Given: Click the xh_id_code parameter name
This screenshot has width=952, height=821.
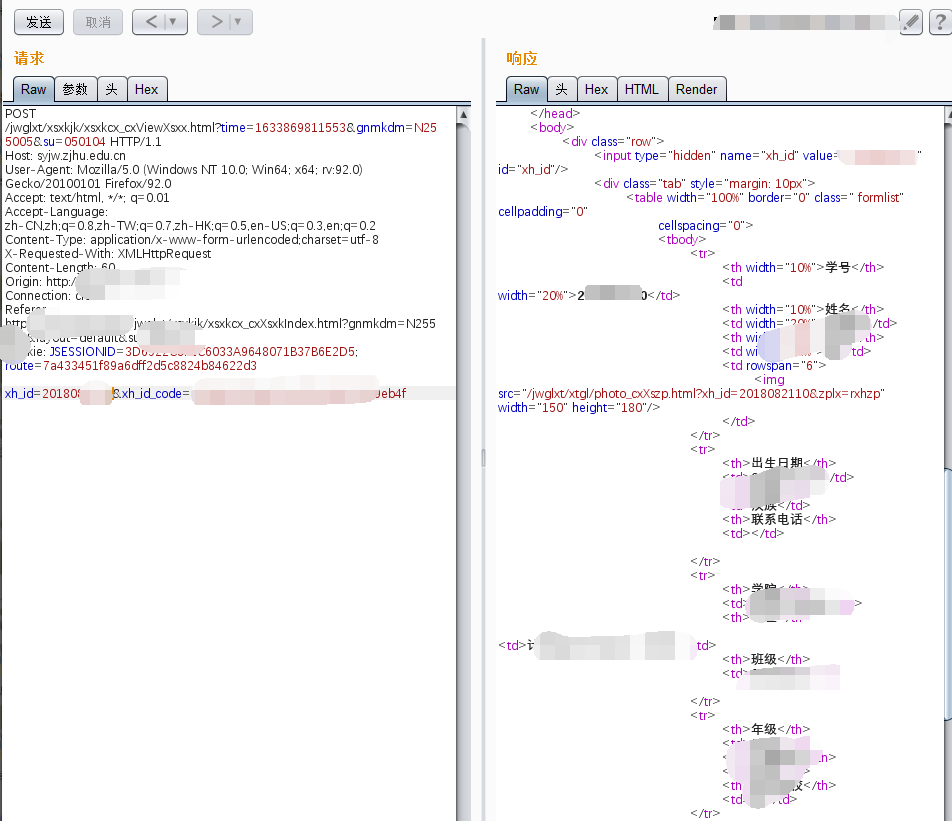Looking at the screenshot, I should point(152,393).
